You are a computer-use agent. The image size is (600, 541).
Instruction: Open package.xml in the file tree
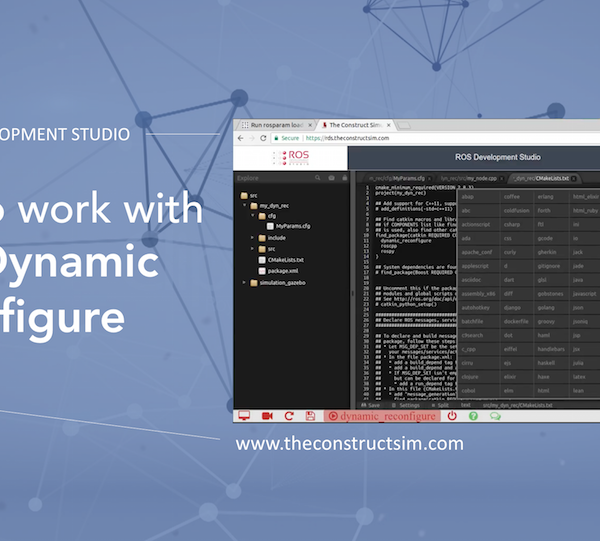point(278,271)
